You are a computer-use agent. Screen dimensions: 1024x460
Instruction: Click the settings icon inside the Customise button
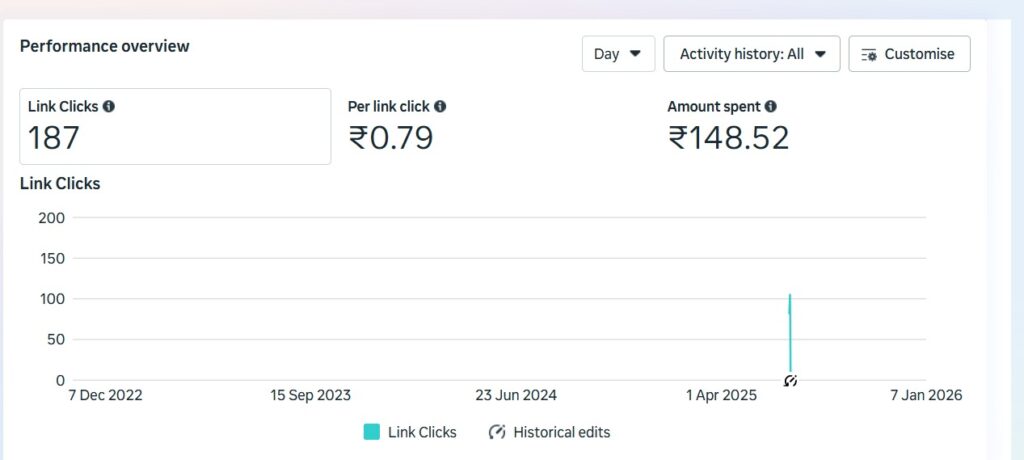click(868, 54)
